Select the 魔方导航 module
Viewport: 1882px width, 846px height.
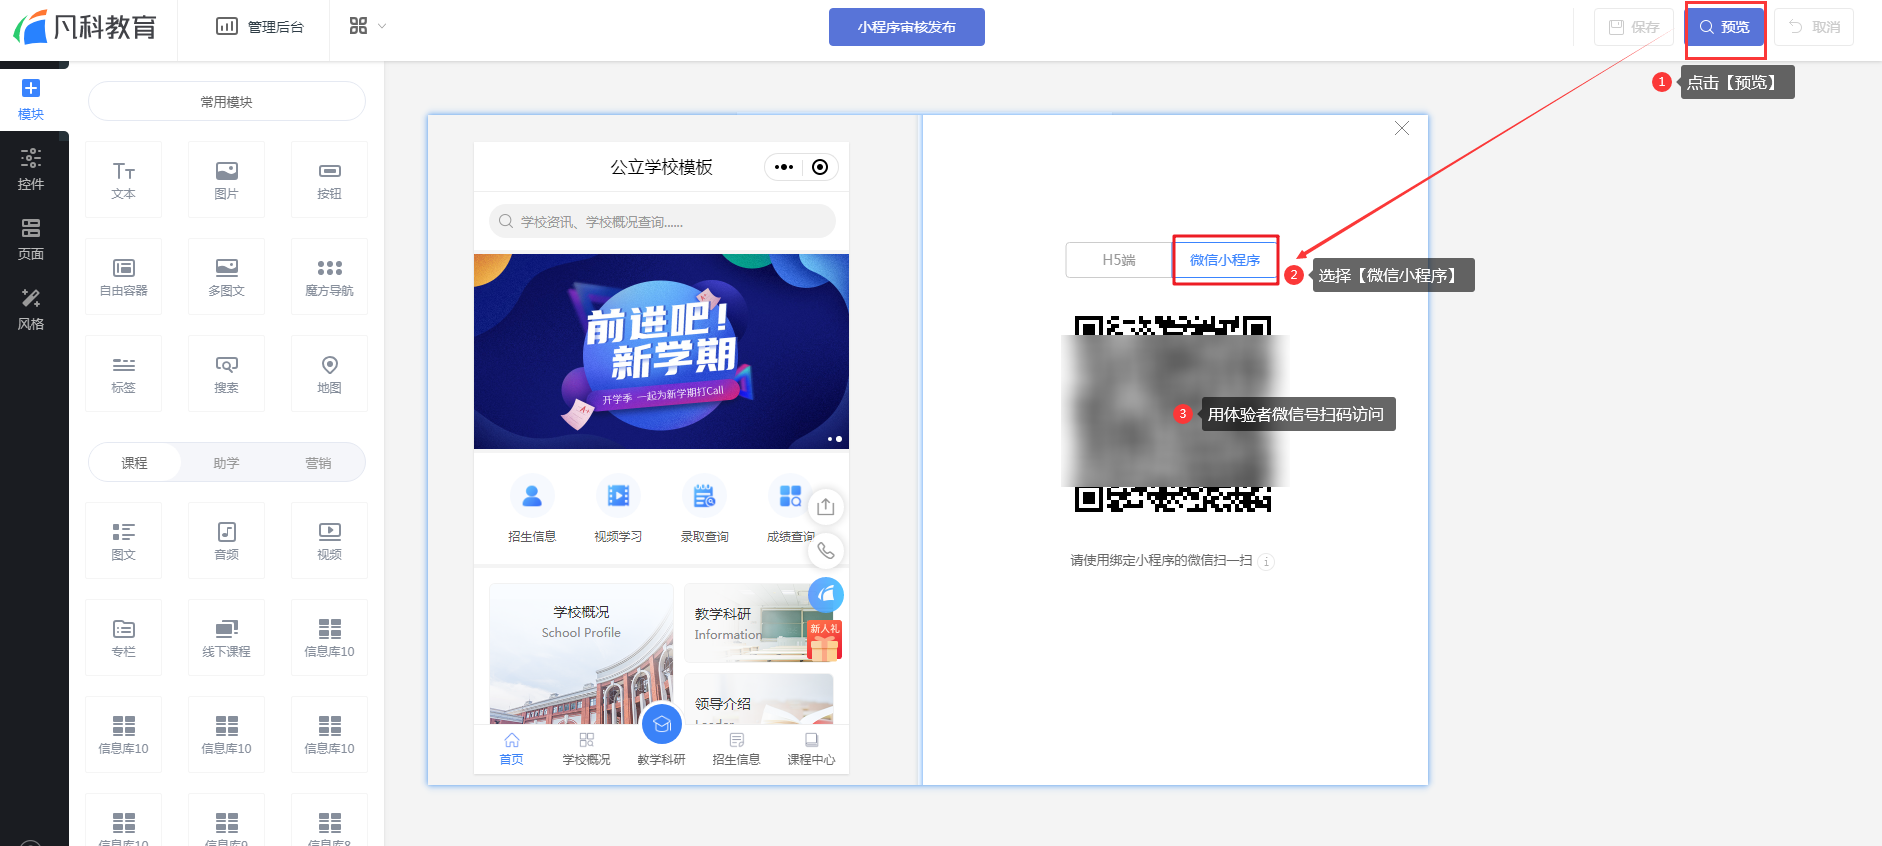tap(329, 277)
